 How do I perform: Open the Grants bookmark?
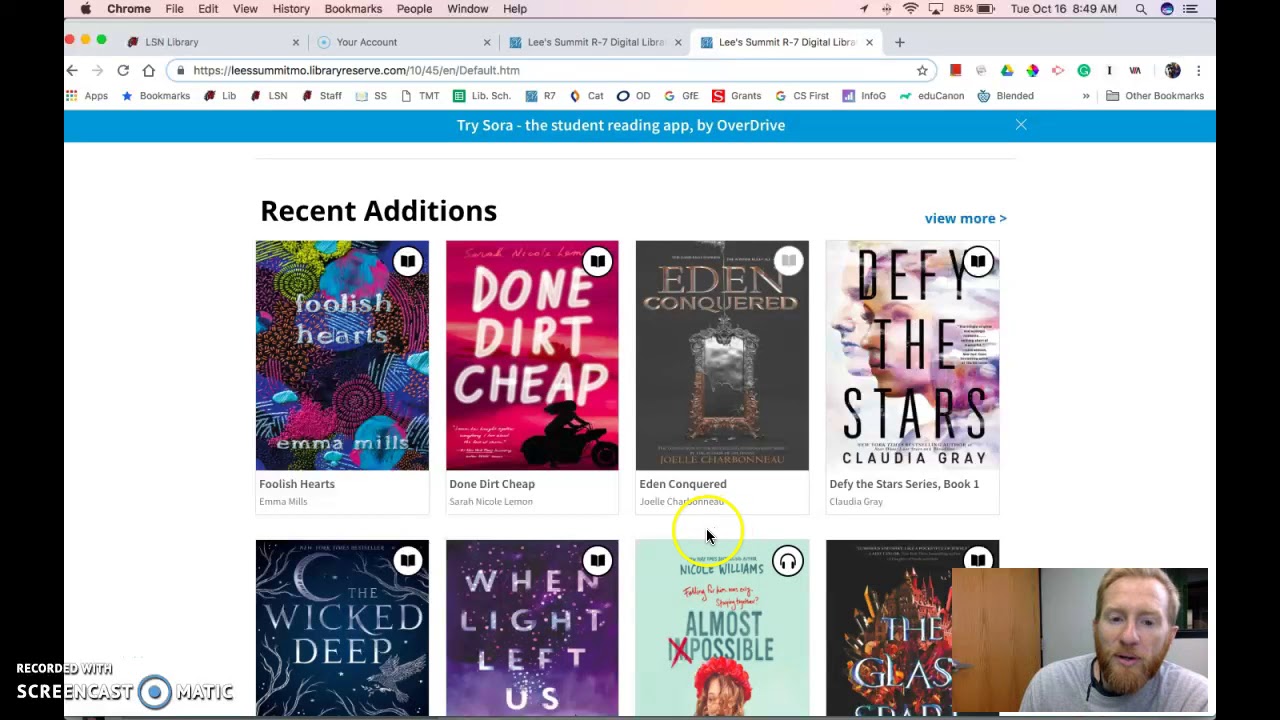736,96
